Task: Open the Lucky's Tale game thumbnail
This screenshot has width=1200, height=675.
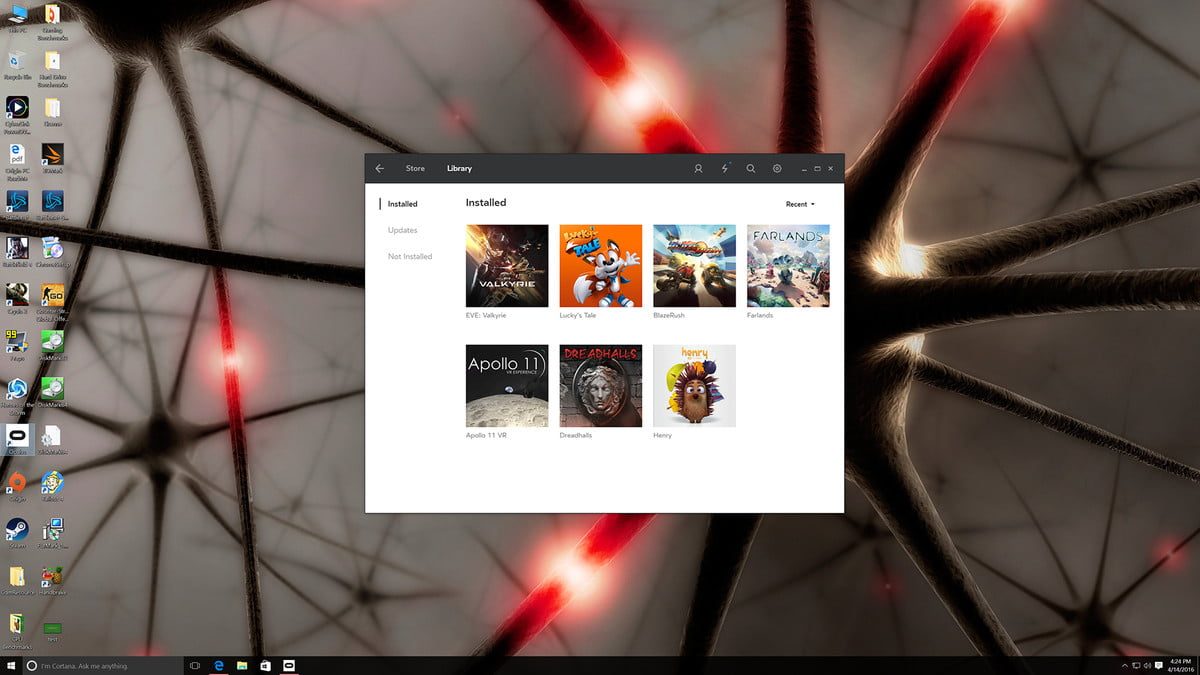Action: coord(601,265)
